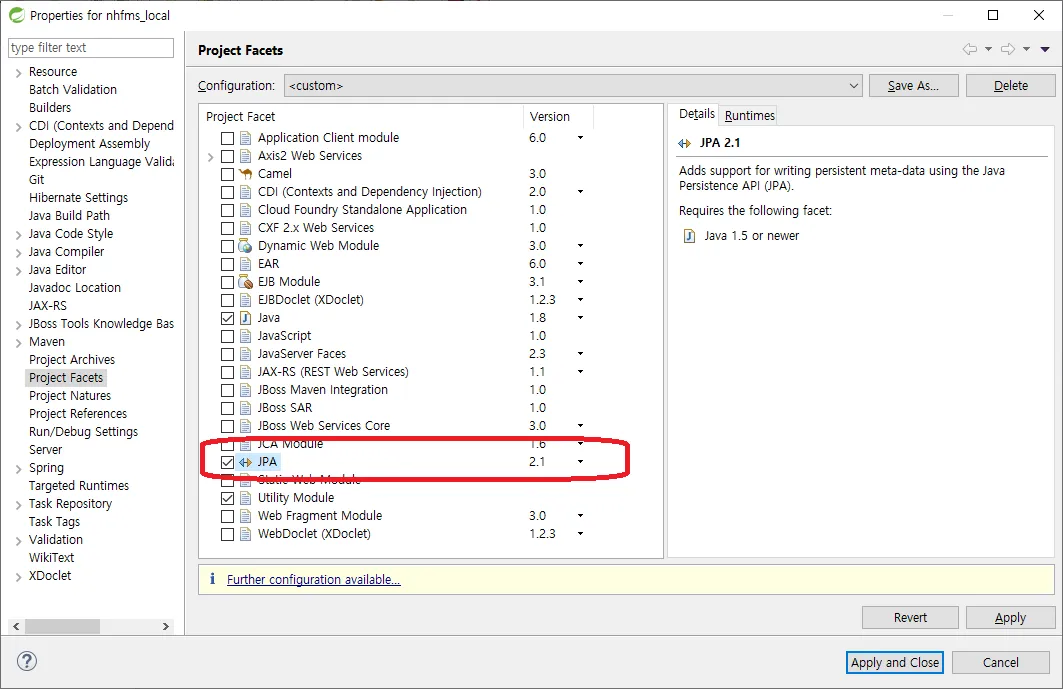This screenshot has width=1063, height=689.
Task: Click the Application Client module document icon
Action: [245, 138]
